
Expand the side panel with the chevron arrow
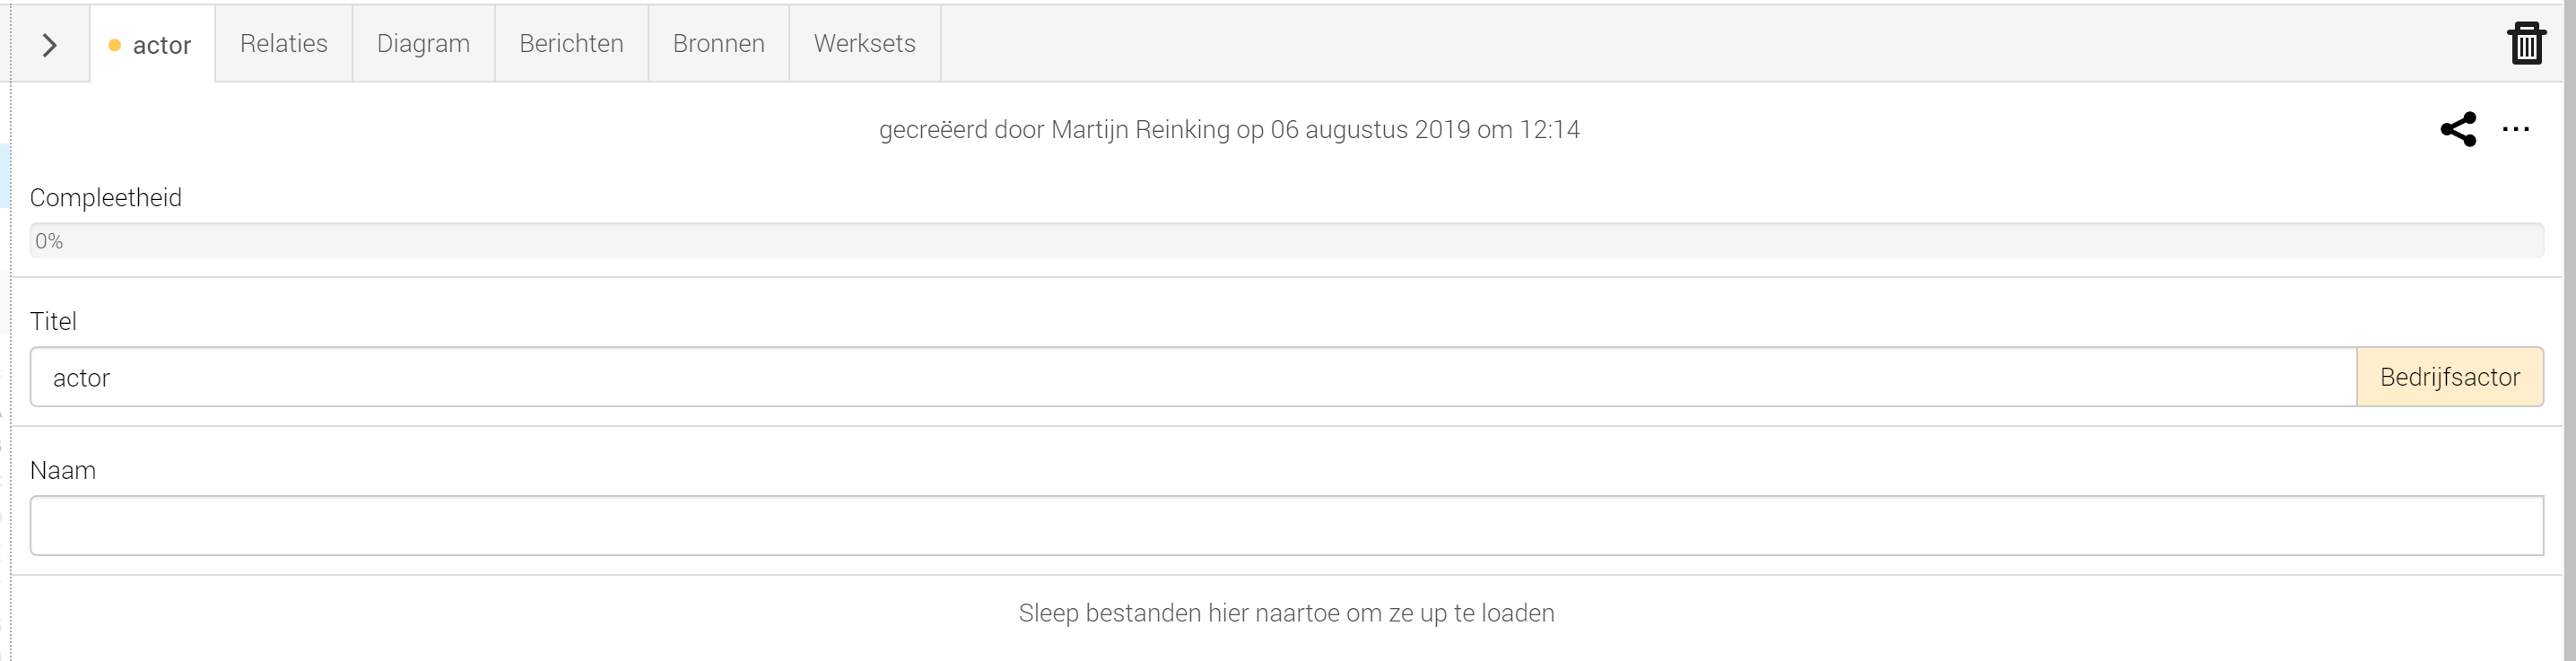[x=49, y=45]
